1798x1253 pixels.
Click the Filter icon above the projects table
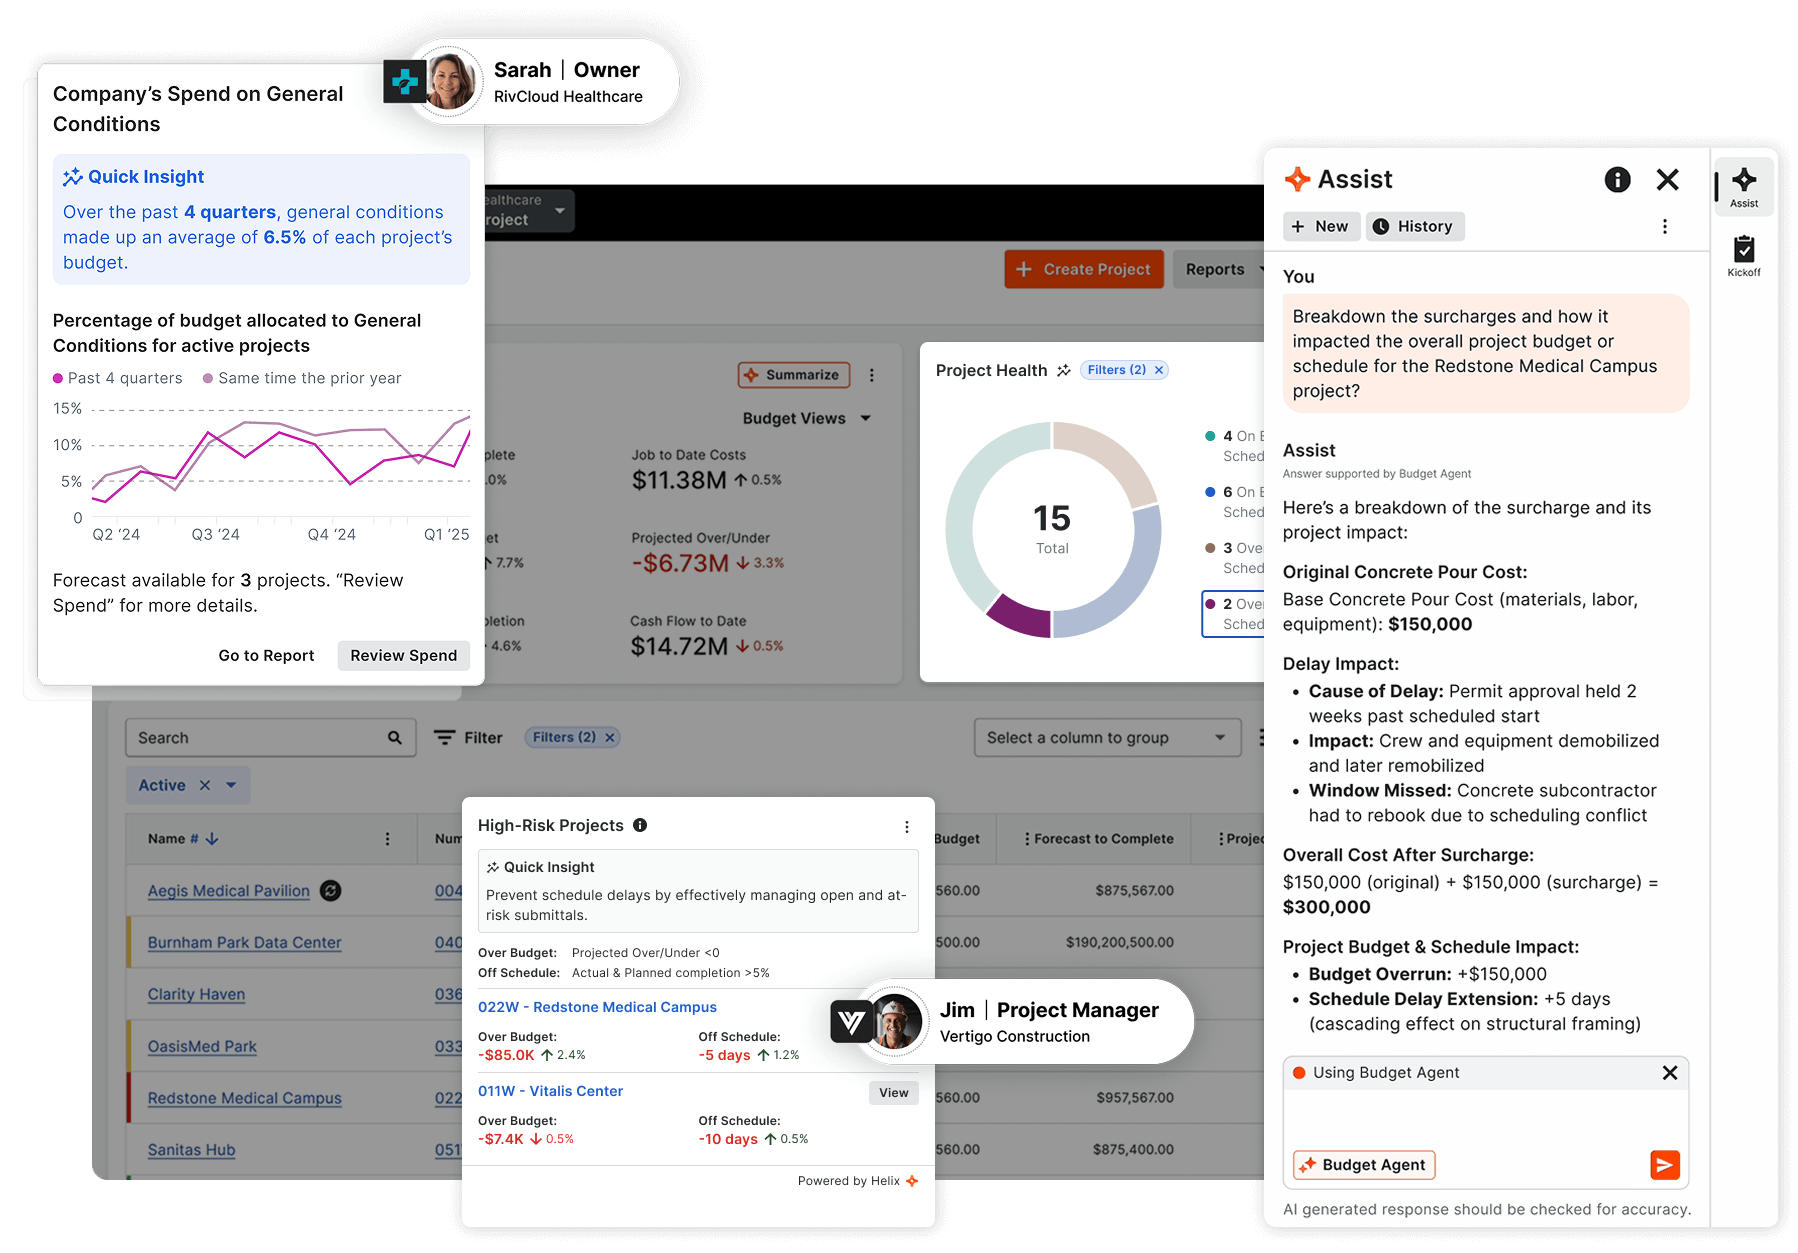[444, 737]
